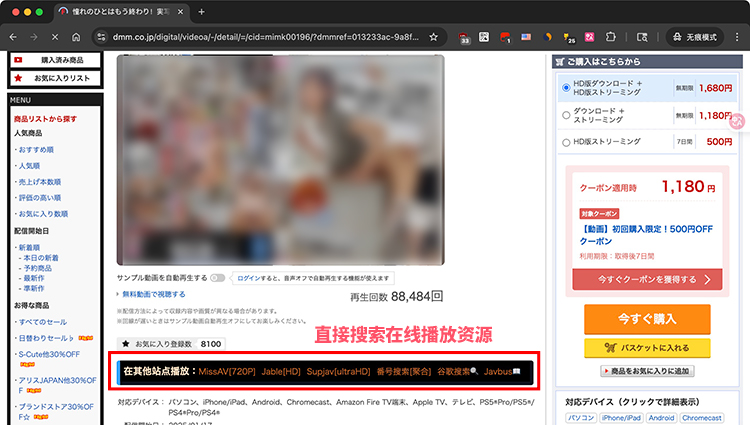Image resolution: width=750 pixels, height=425 pixels.
Task: Open Jable[HD] playback link
Action: tap(281, 371)
